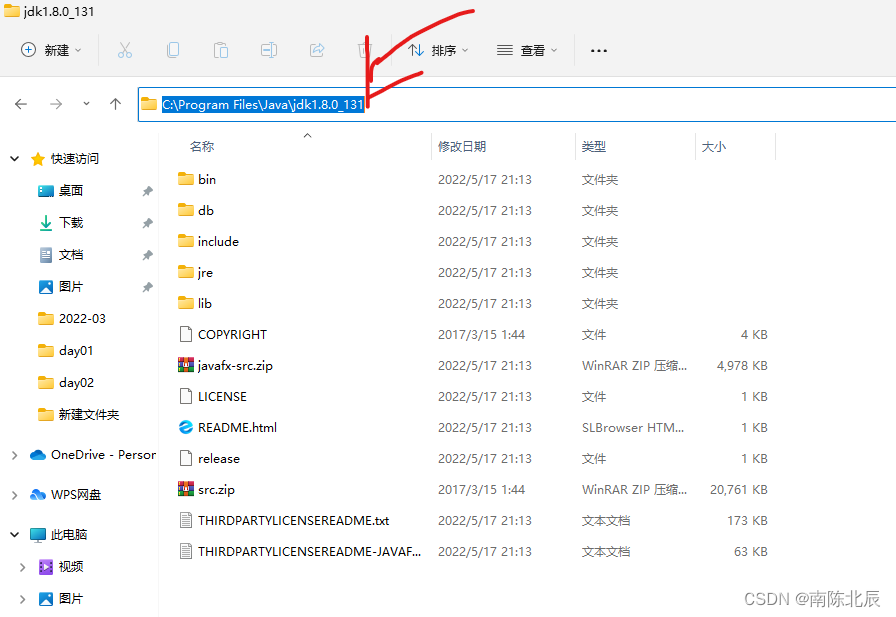Viewport: 896px width, 617px height.
Task: Open the 新建 (New) dropdown button
Action: (x=51, y=50)
